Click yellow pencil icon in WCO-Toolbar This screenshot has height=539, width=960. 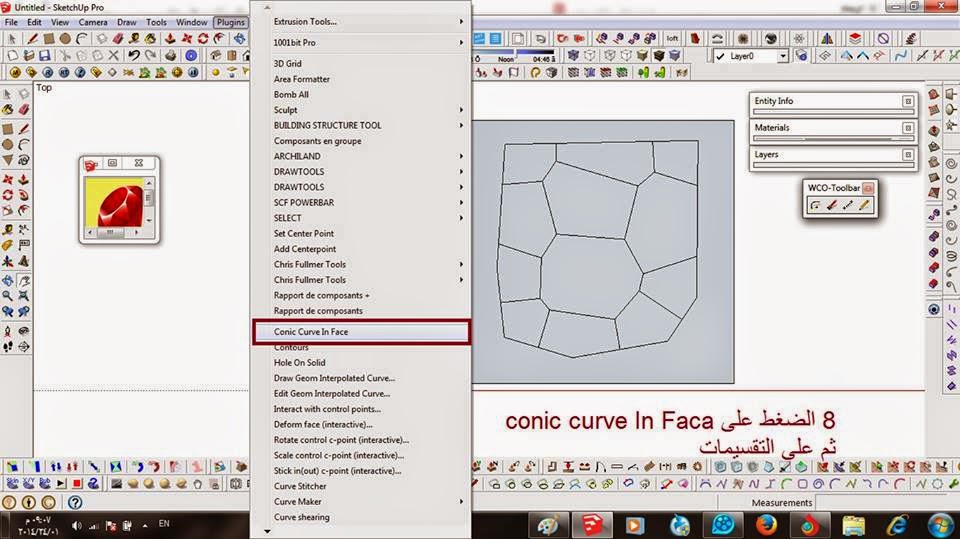click(864, 205)
